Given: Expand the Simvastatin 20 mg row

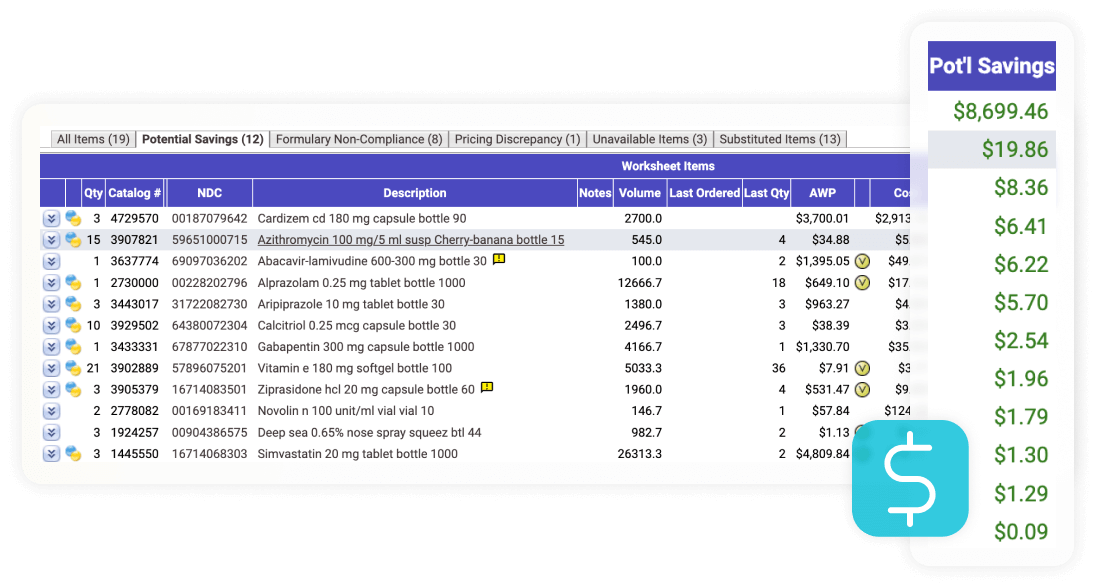Looking at the screenshot, I should [x=51, y=454].
